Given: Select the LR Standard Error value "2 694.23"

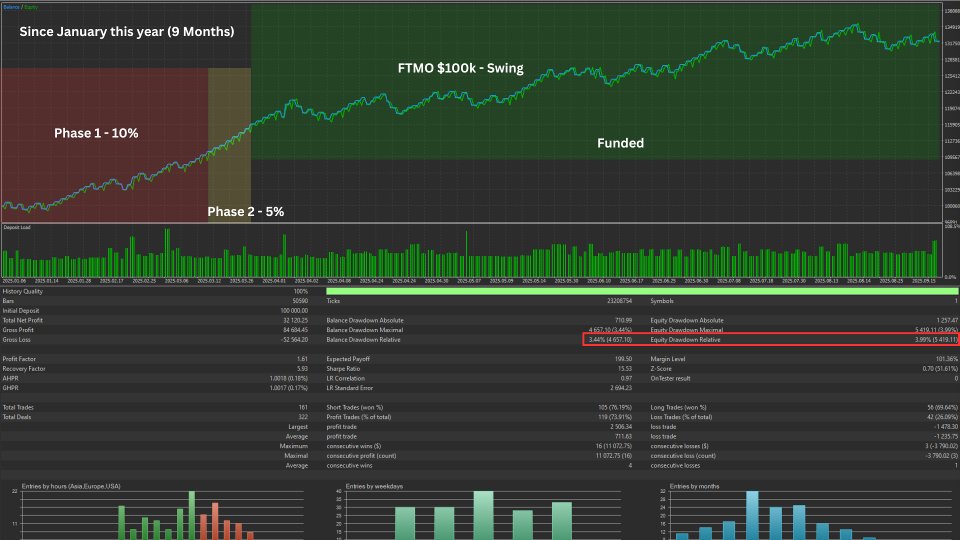Looking at the screenshot, I should coord(621,388).
